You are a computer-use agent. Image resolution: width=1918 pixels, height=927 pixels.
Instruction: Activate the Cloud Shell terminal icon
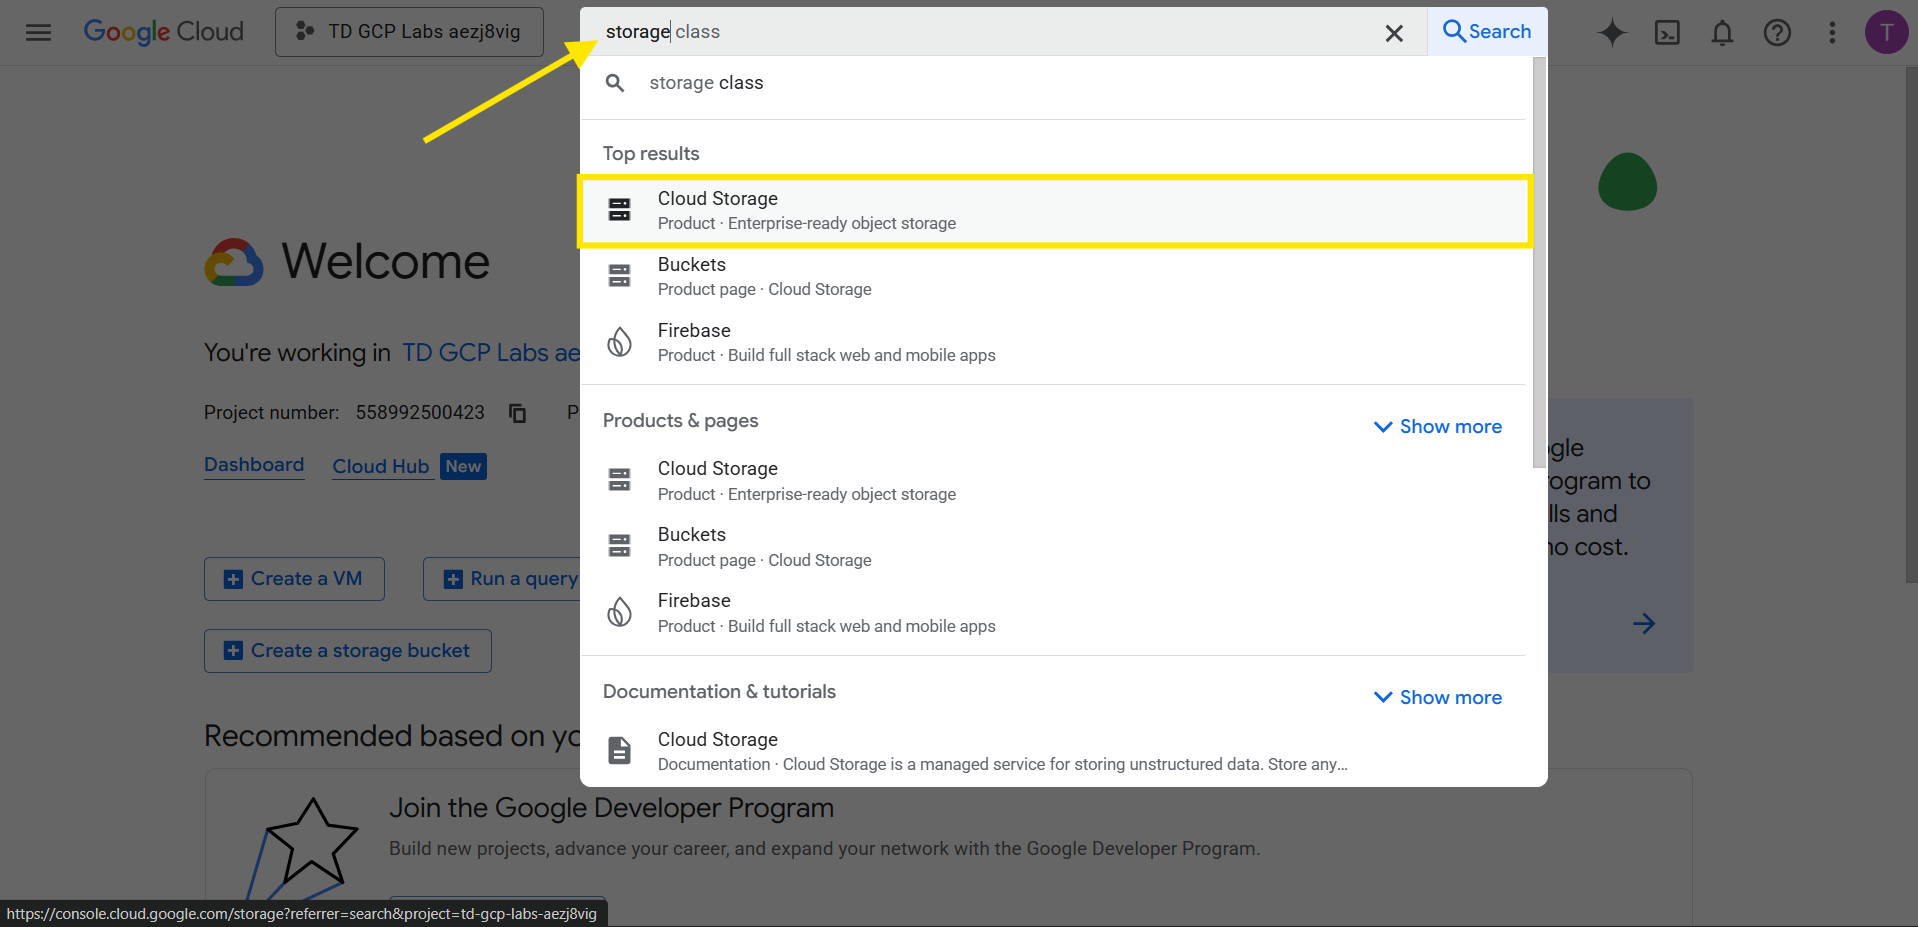coord(1667,33)
